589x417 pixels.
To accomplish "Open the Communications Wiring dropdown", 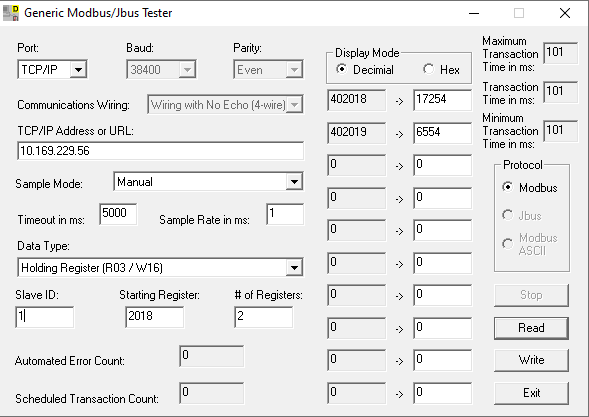I will click(225, 104).
